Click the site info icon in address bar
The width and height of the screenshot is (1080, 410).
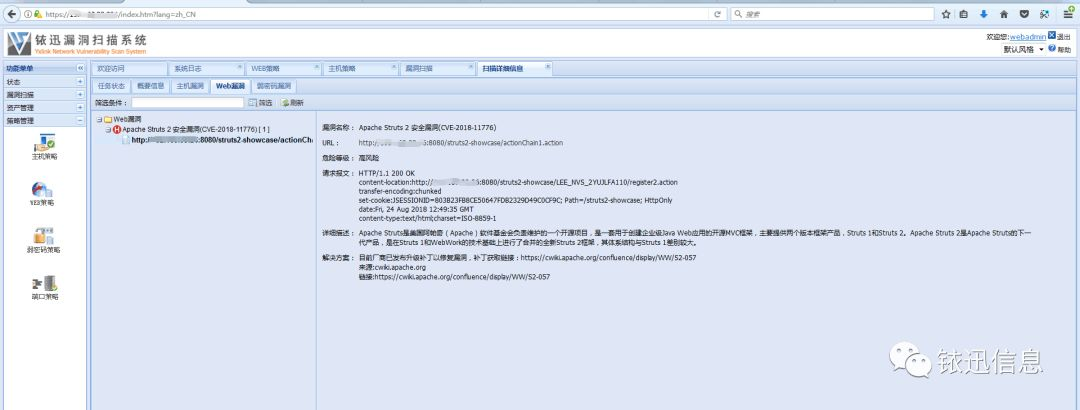point(28,14)
